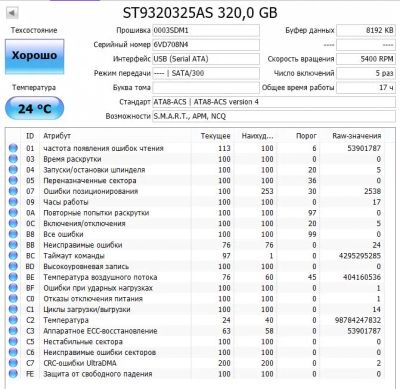This screenshot has height=389, width=400.
Task: Click status icon of Включения/отключения row
Action: pos(13,223)
